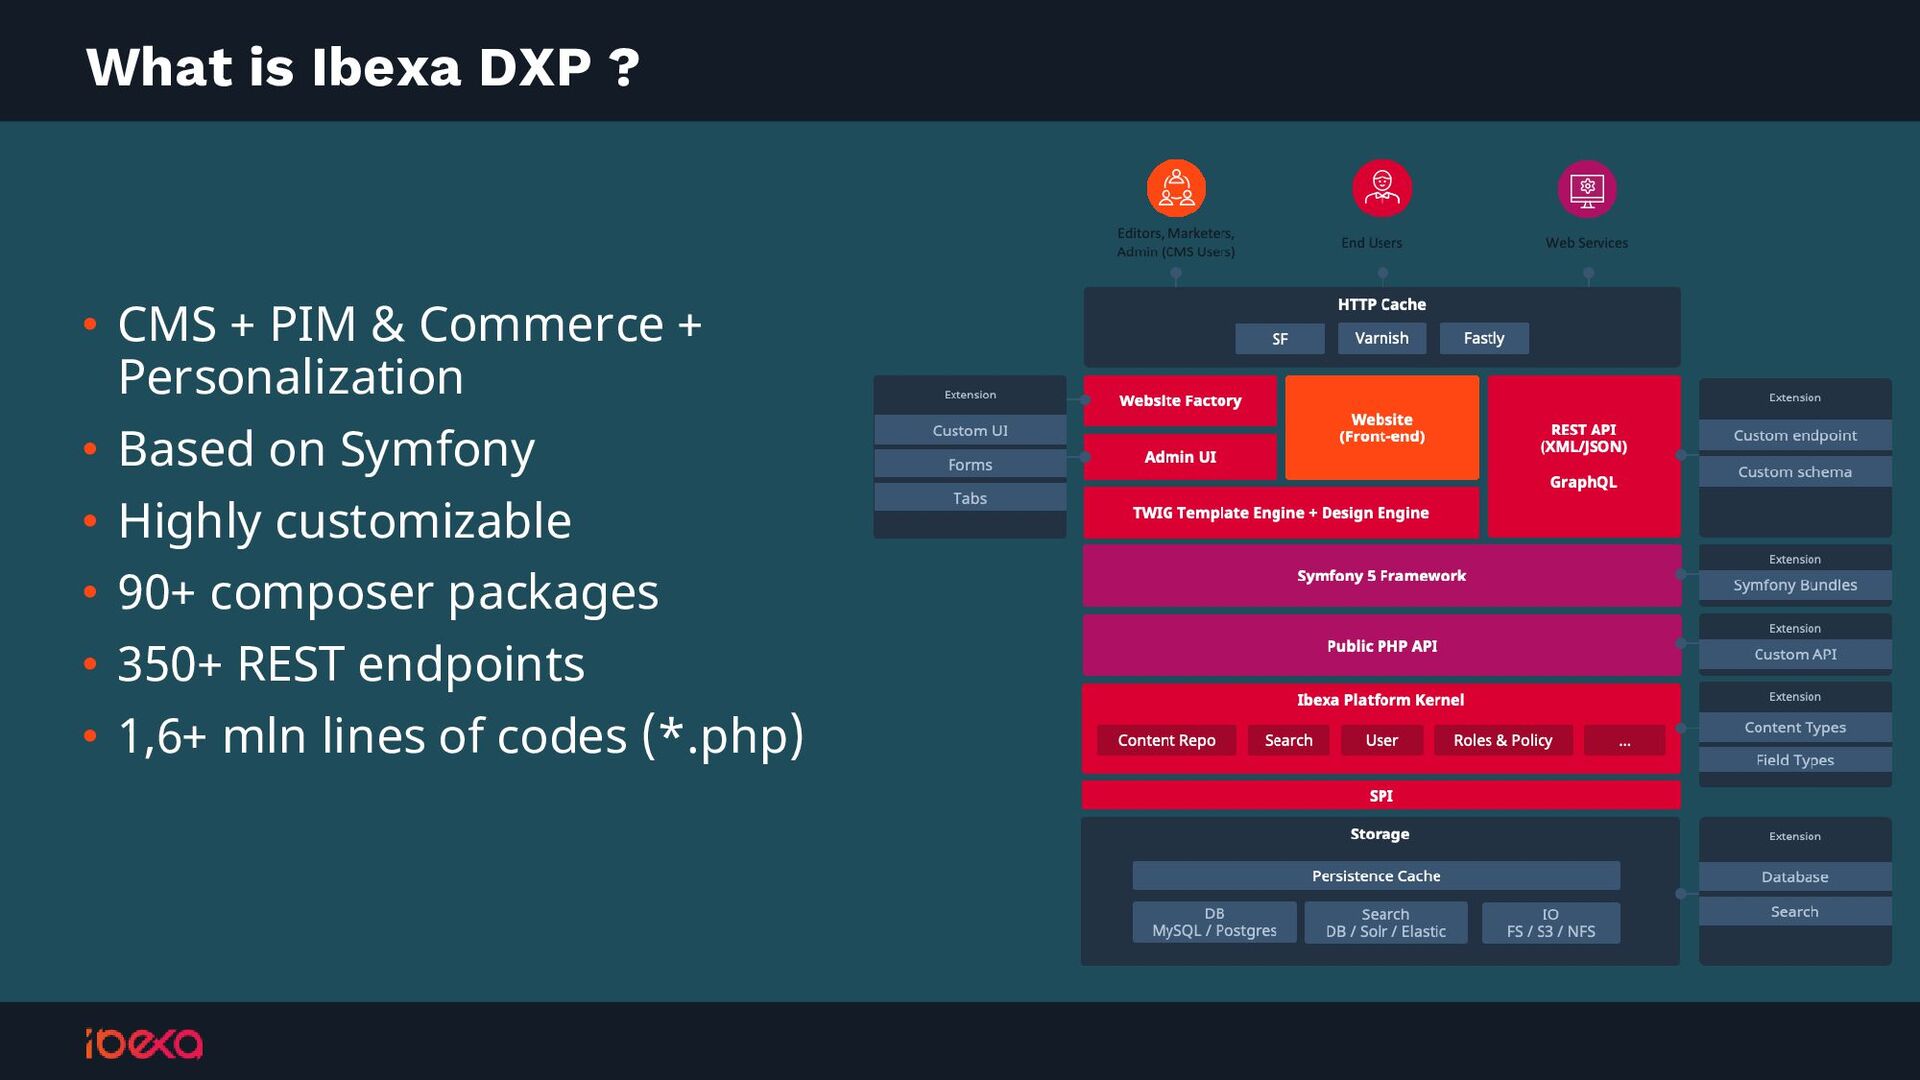1920x1080 pixels.
Task: Click the Admin UI block
Action: tap(1180, 457)
